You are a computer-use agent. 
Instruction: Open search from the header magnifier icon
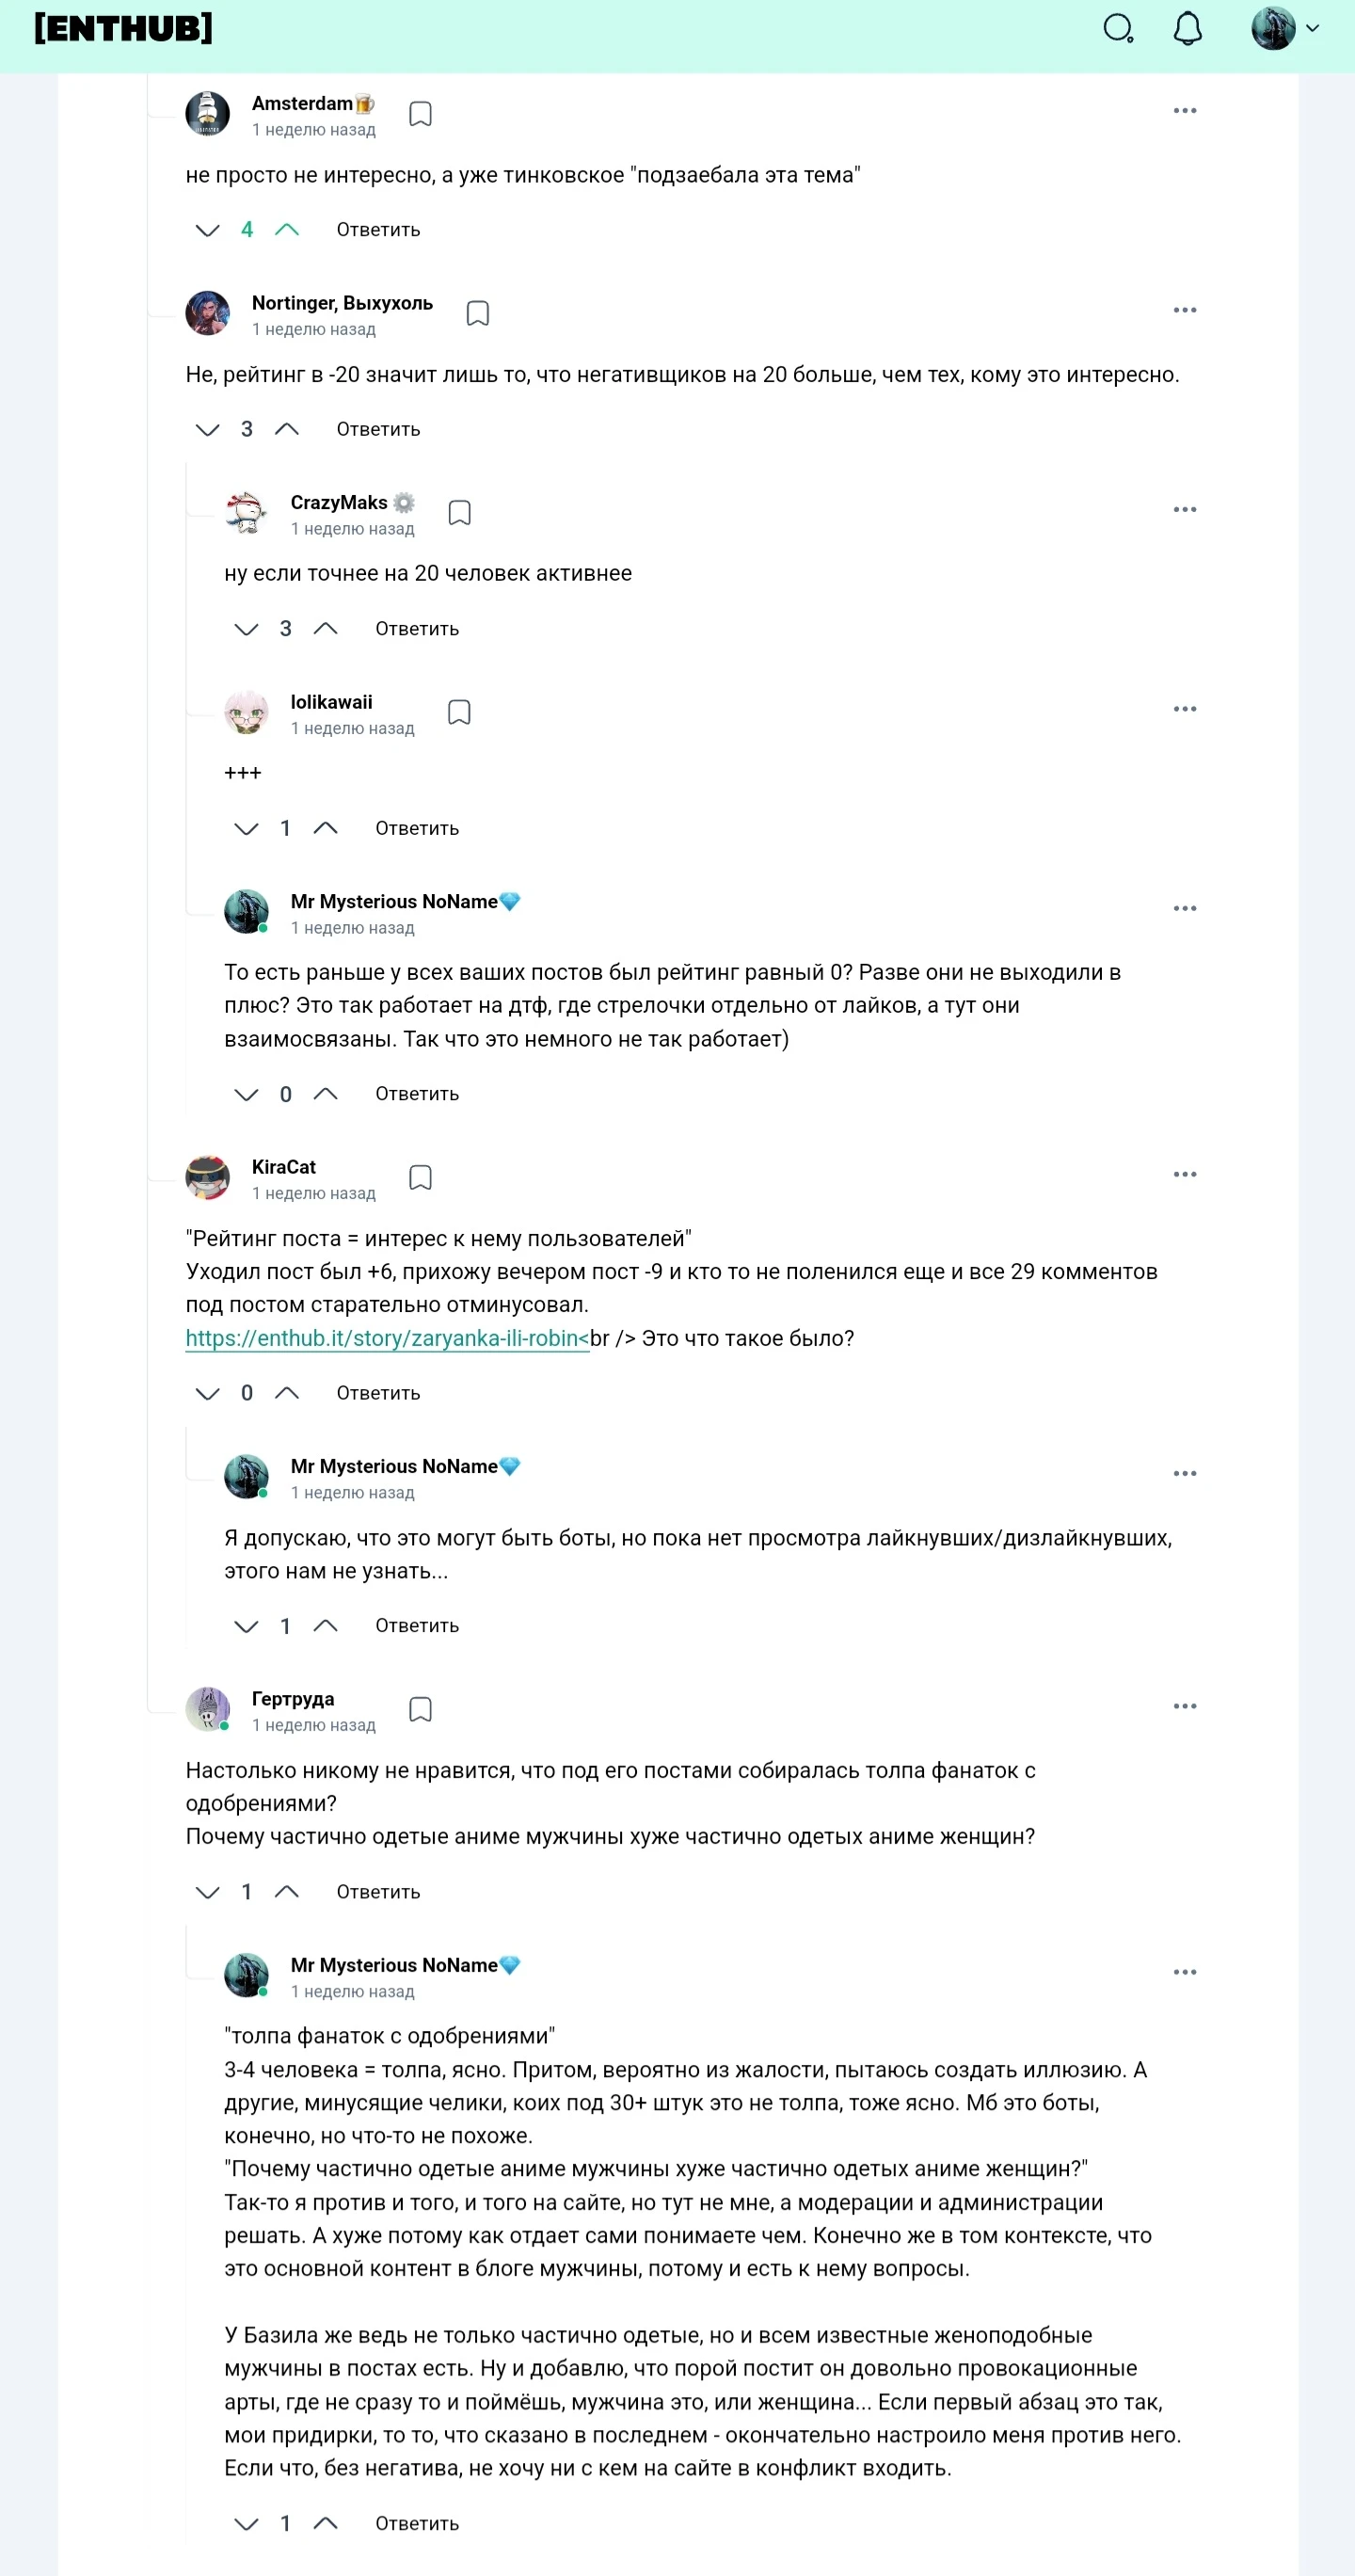click(x=1117, y=28)
